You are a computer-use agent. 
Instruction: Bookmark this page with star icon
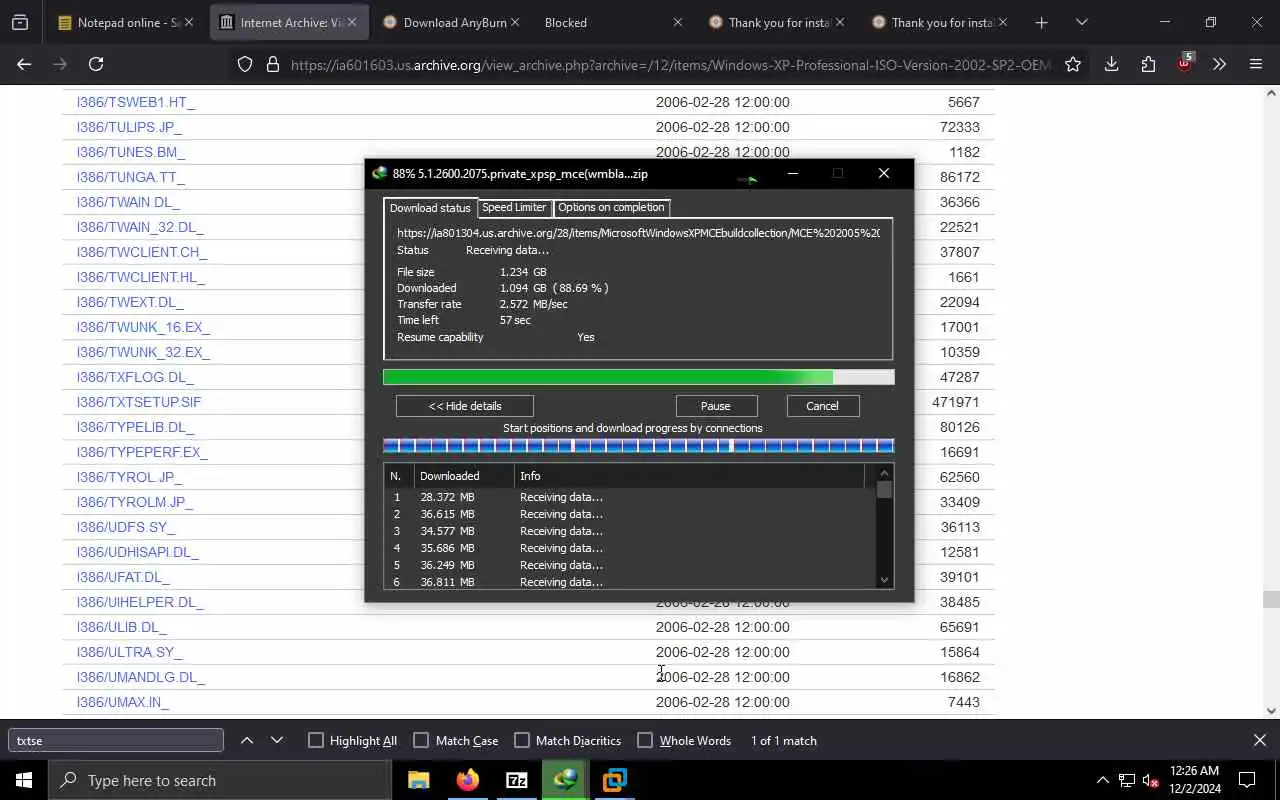pos(1073,64)
